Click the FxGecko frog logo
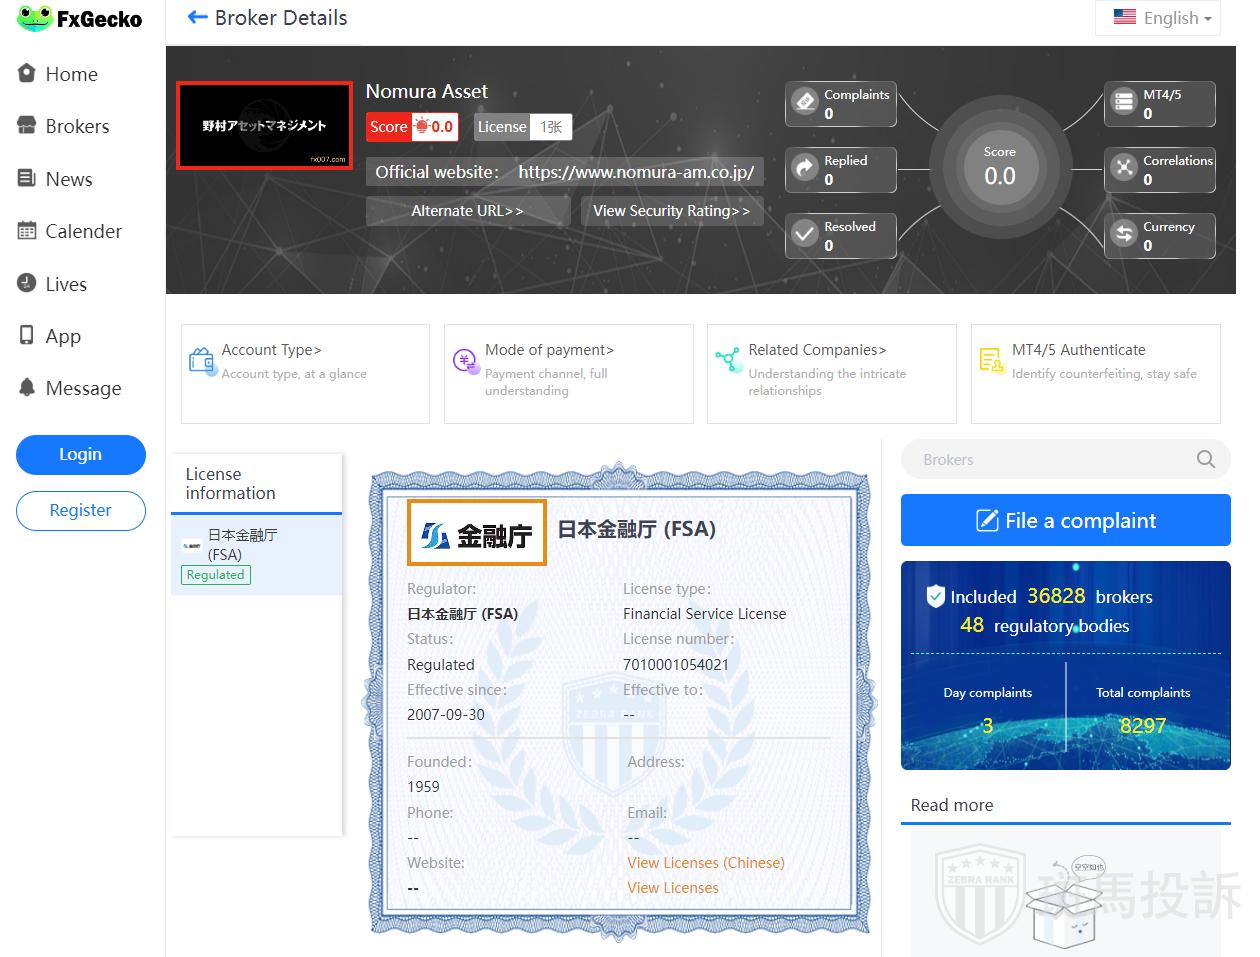The height and width of the screenshot is (957, 1260). tap(35, 19)
